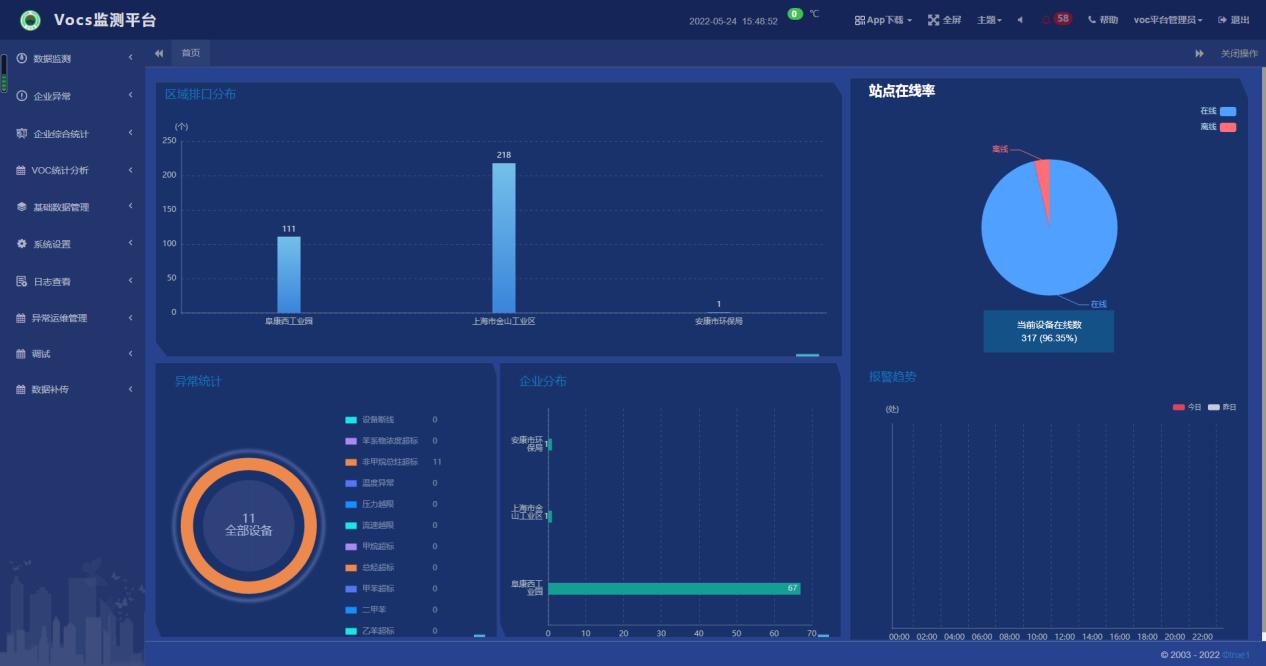Toggle the 离线 legend in 站点在线率 chart

1227,127
